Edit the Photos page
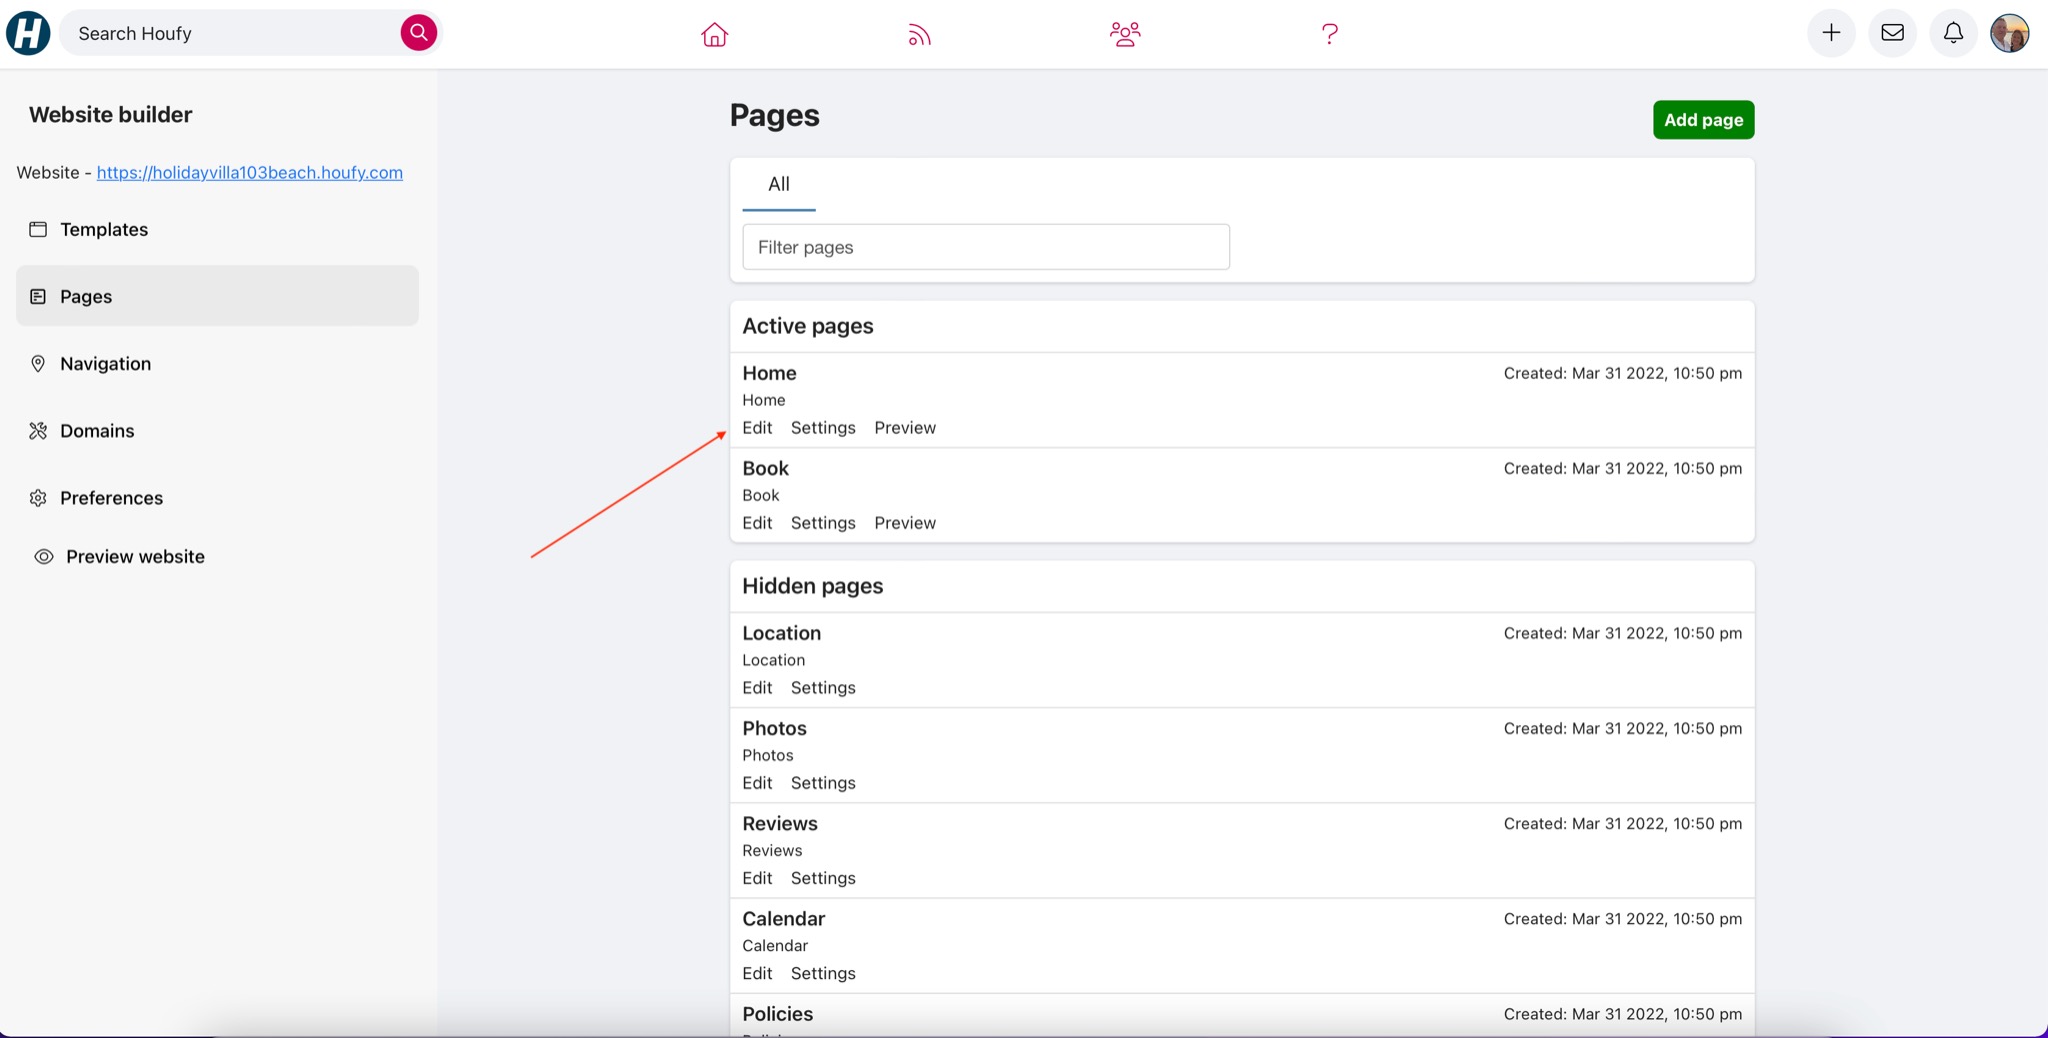The image size is (2048, 1038). (x=757, y=782)
